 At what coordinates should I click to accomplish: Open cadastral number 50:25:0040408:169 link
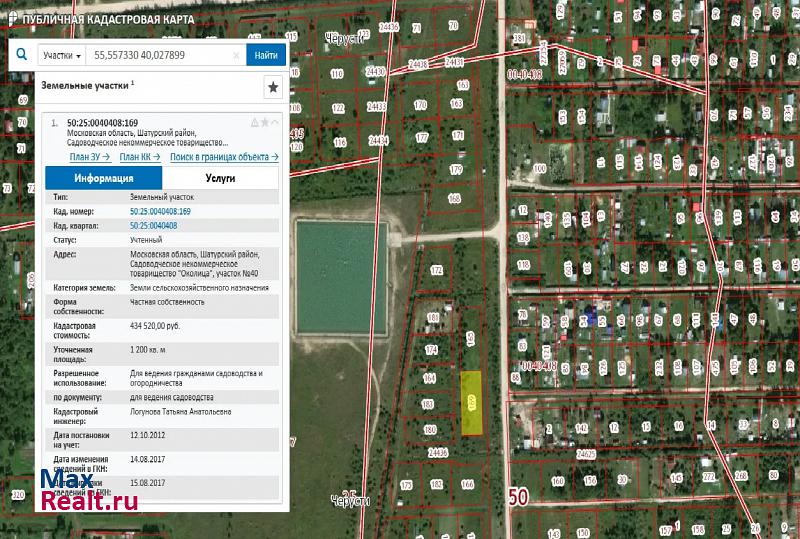point(160,212)
